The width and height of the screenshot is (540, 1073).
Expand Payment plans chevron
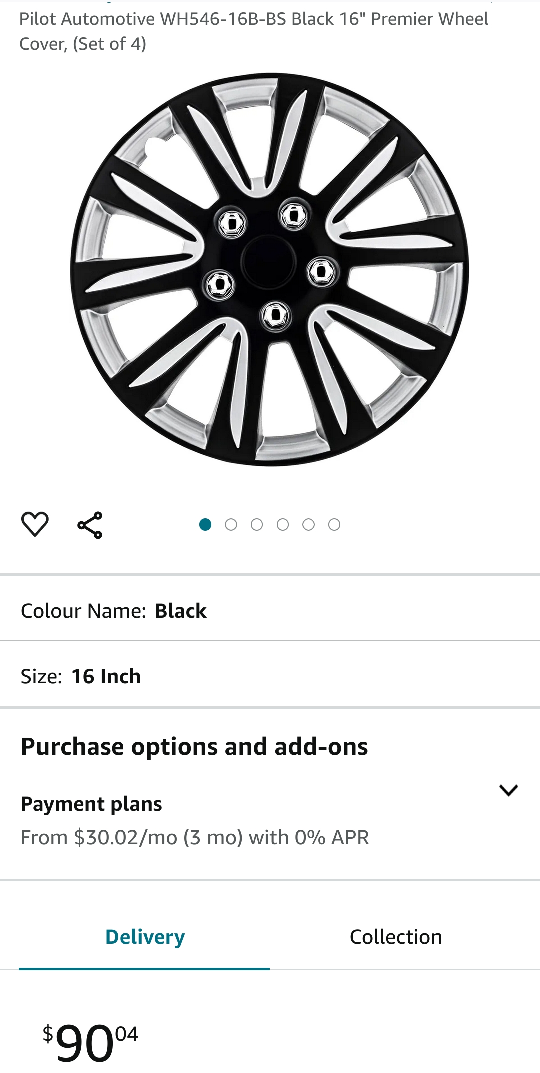509,790
